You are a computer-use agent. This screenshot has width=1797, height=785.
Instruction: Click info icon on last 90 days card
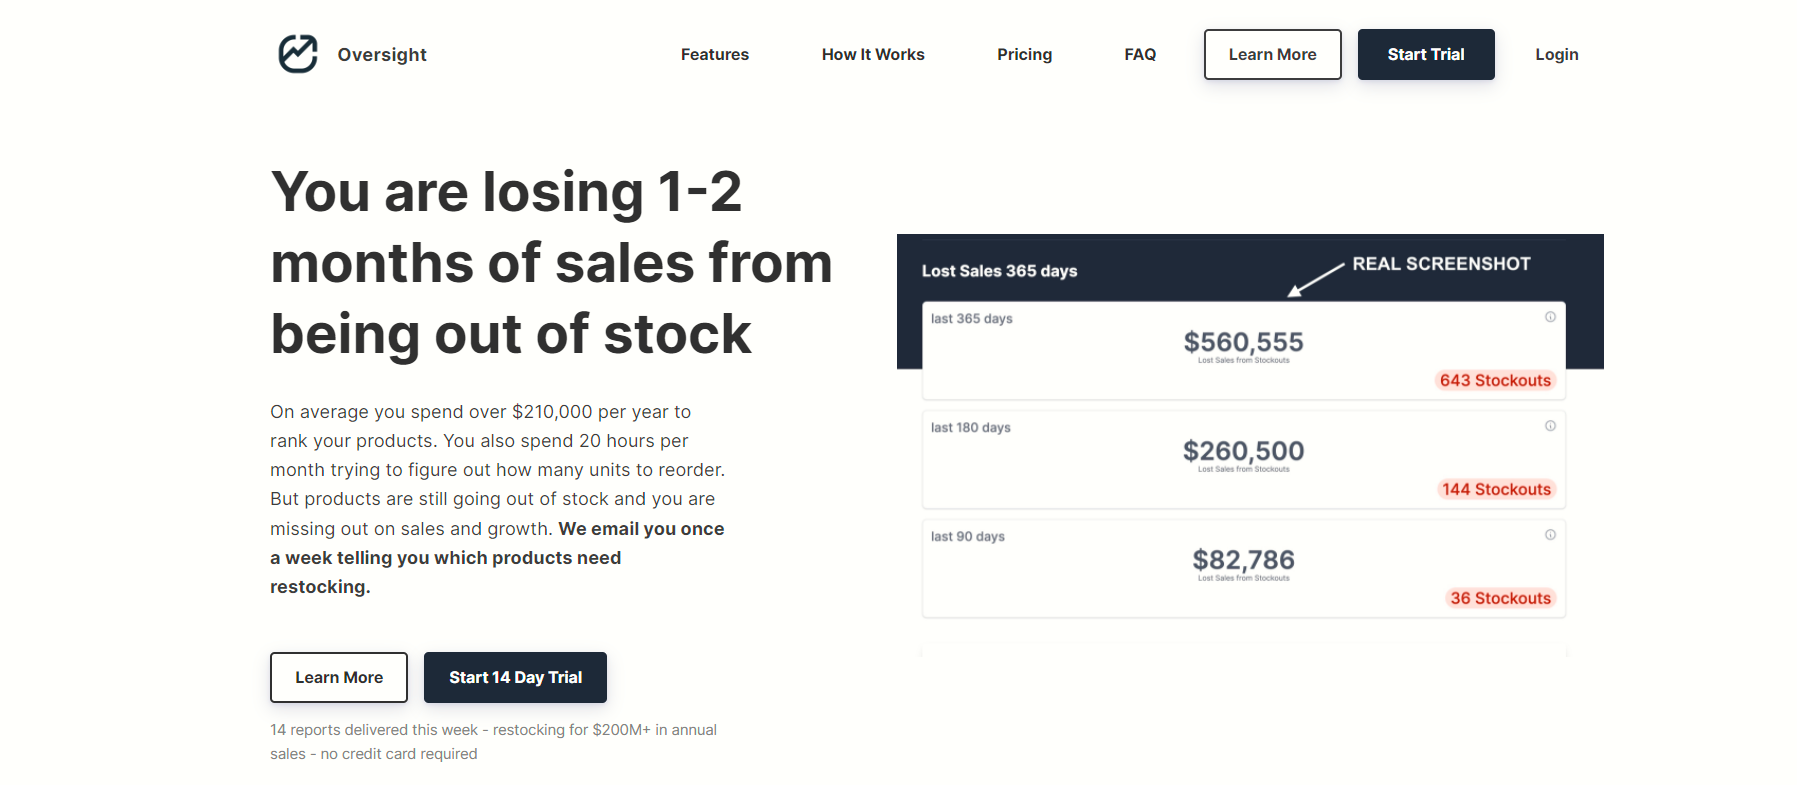click(x=1550, y=535)
